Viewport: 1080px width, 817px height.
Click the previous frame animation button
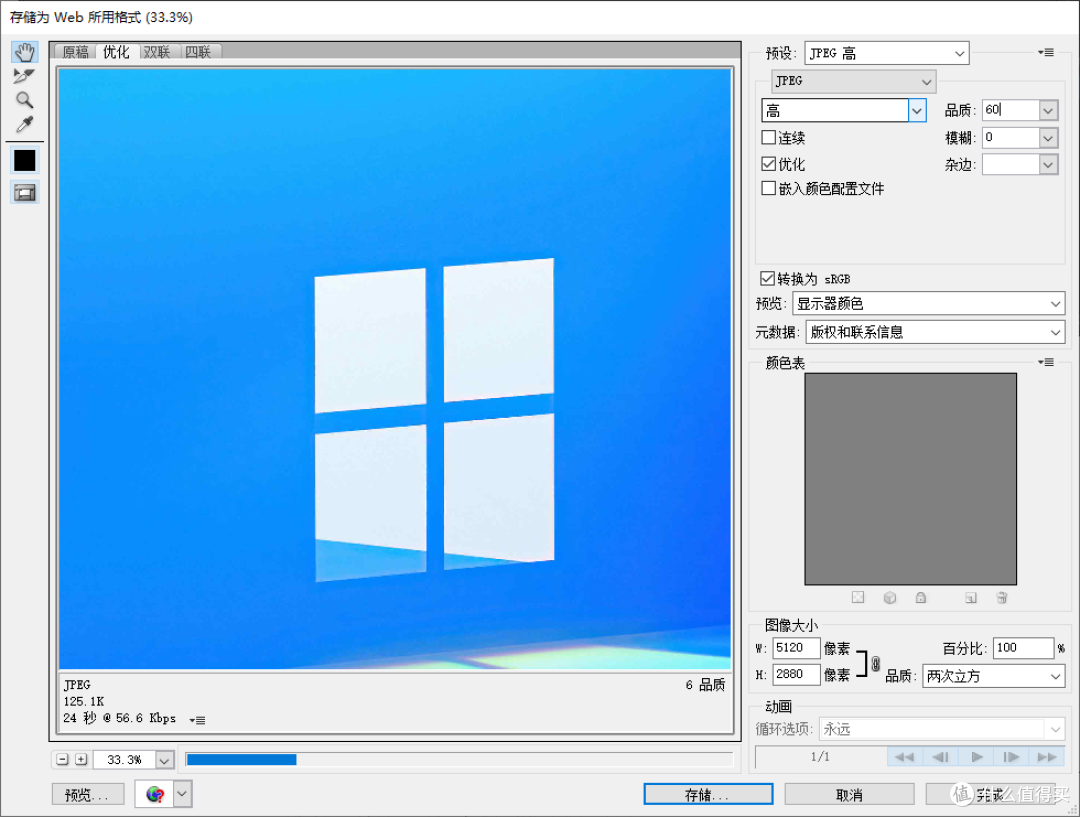tap(940, 757)
